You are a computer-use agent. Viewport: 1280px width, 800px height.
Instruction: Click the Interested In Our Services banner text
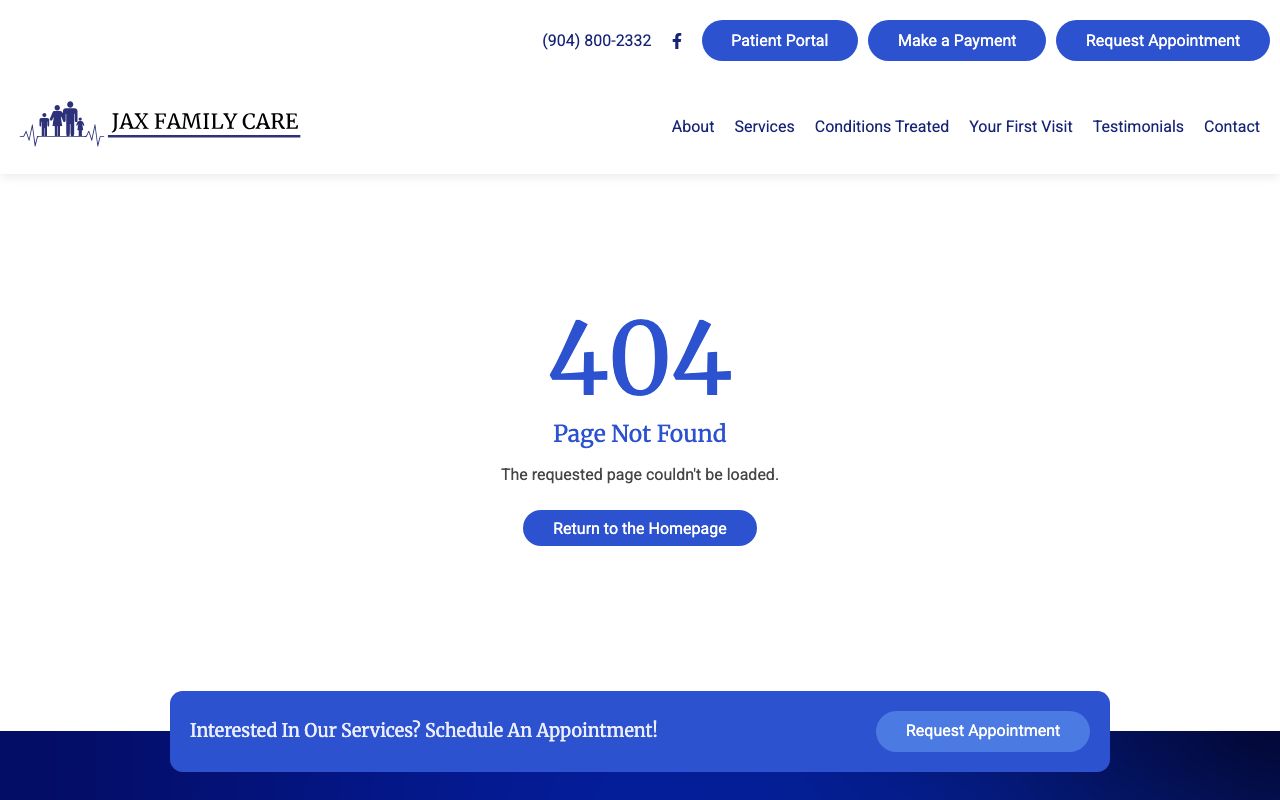[x=423, y=730]
